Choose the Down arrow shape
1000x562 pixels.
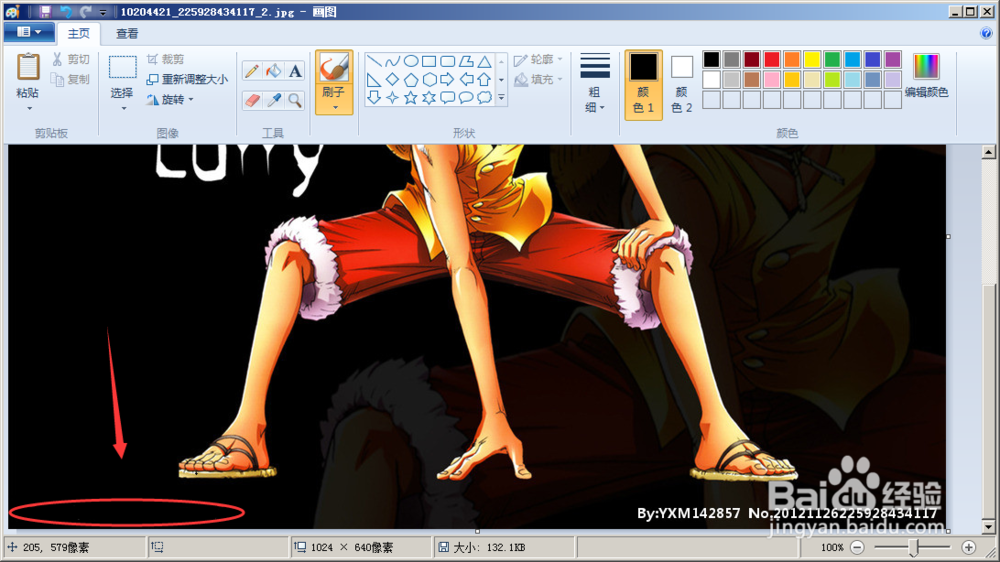(x=374, y=98)
